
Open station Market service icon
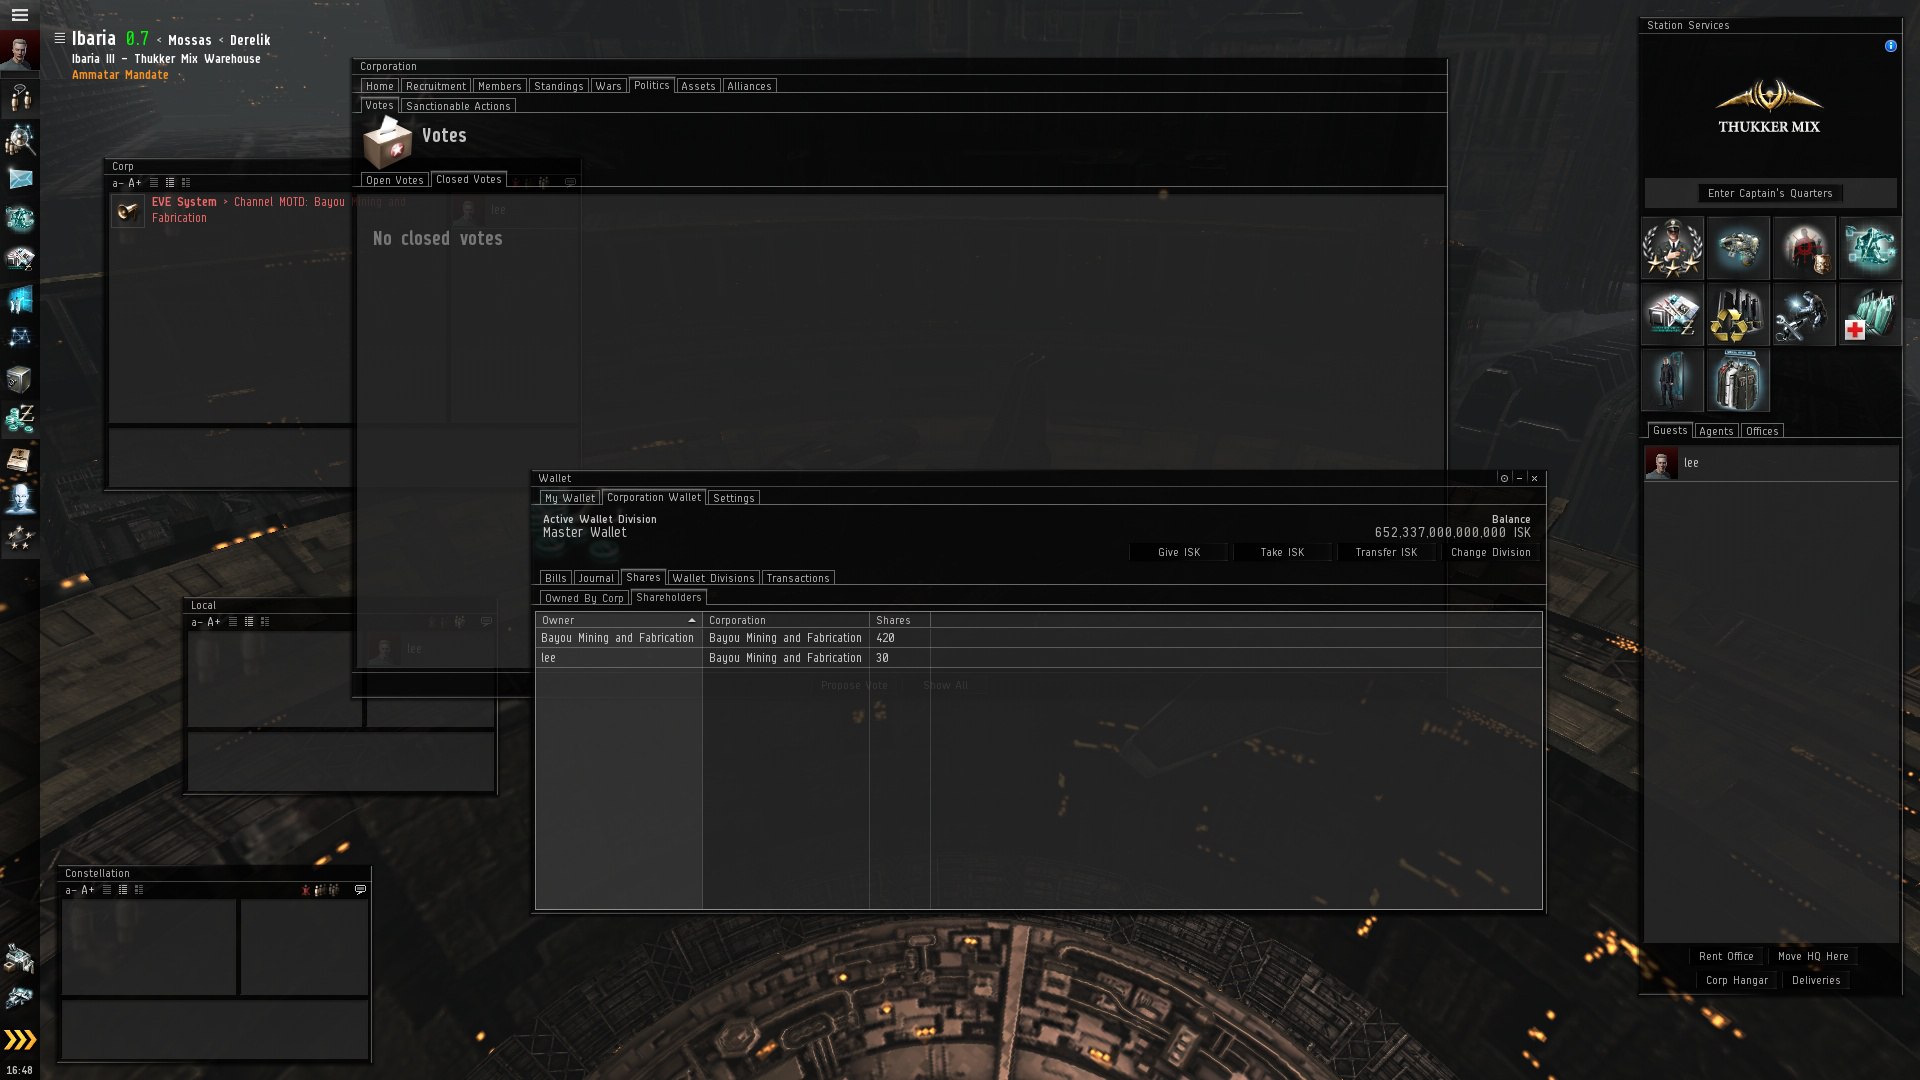point(1672,314)
